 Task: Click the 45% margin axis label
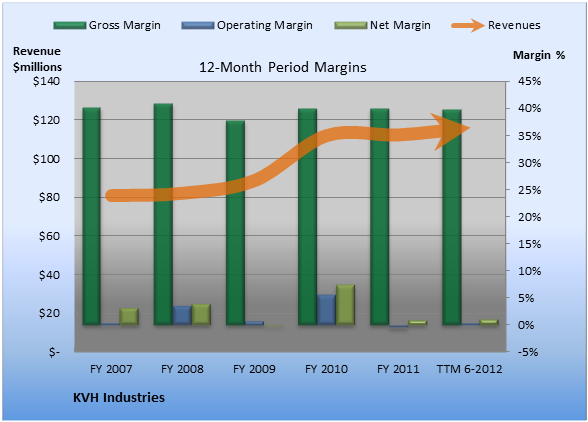[530, 81]
